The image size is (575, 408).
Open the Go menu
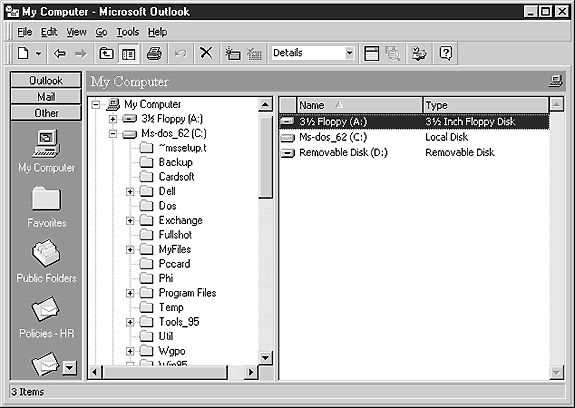101,32
